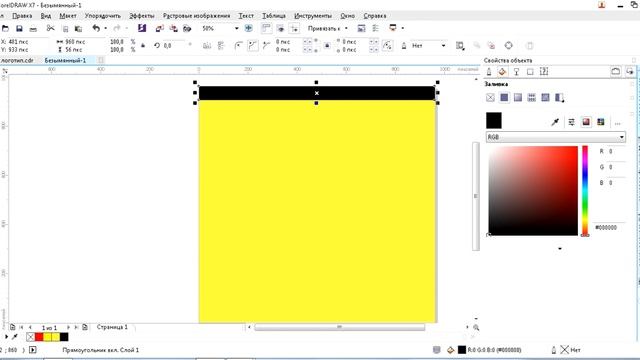This screenshot has height=360, width=640.
Task: Open the Fill tab in object properties
Action: (x=502, y=72)
